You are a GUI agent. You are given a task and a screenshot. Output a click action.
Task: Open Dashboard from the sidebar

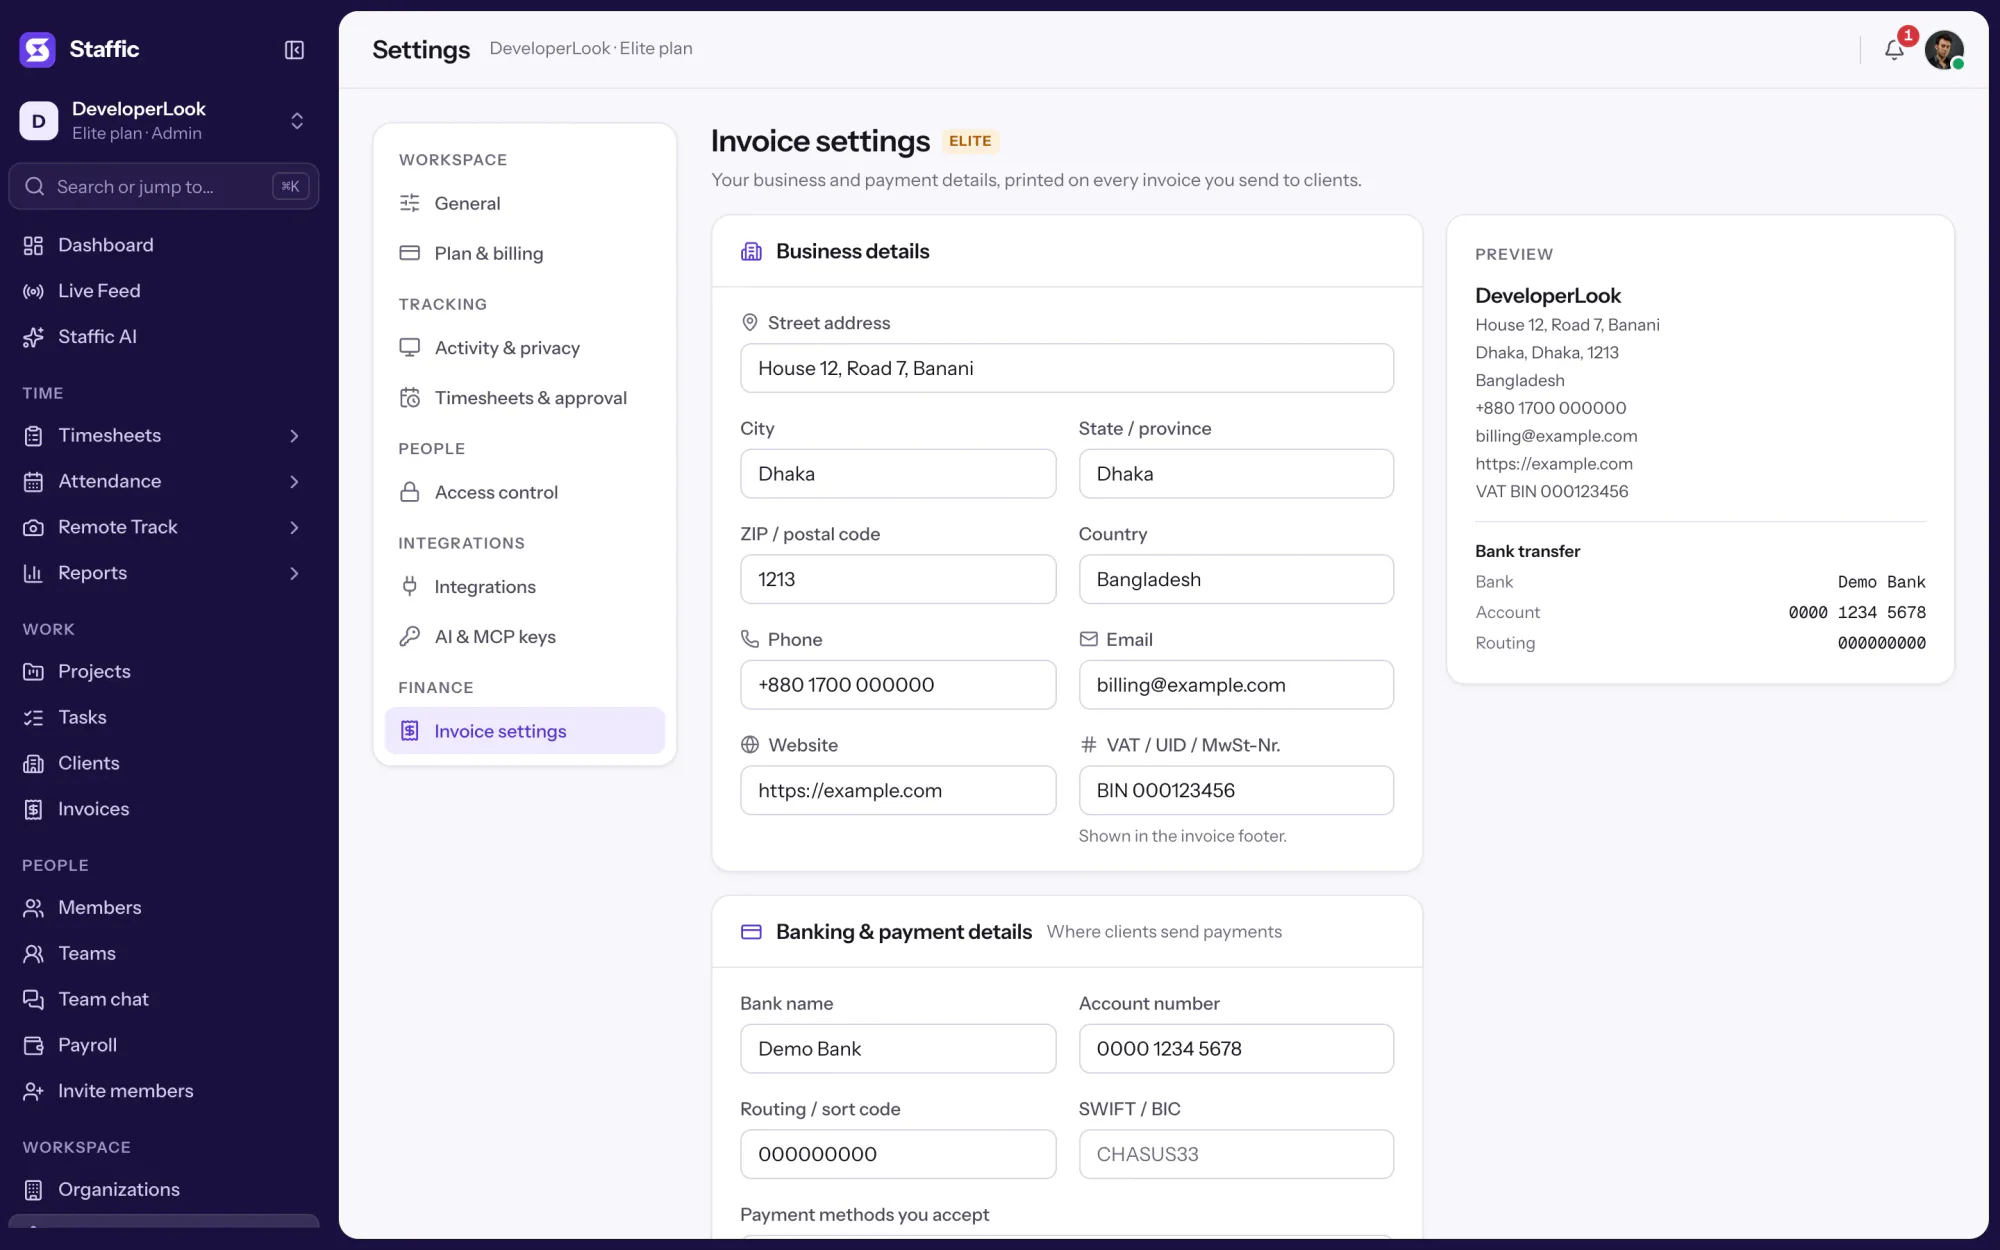tap(164, 245)
